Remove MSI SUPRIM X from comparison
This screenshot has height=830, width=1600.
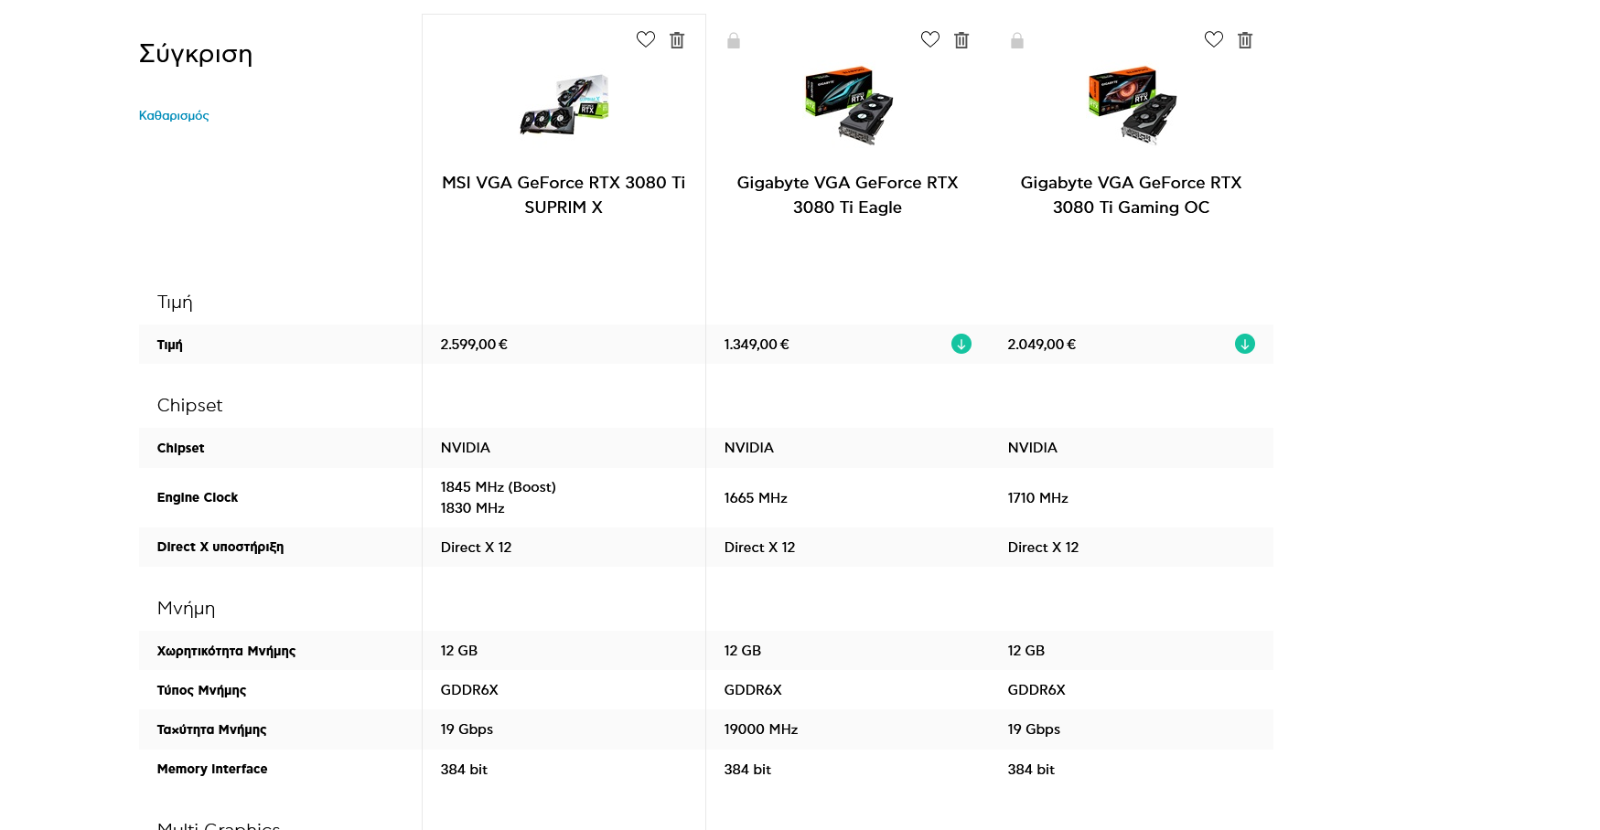click(677, 40)
